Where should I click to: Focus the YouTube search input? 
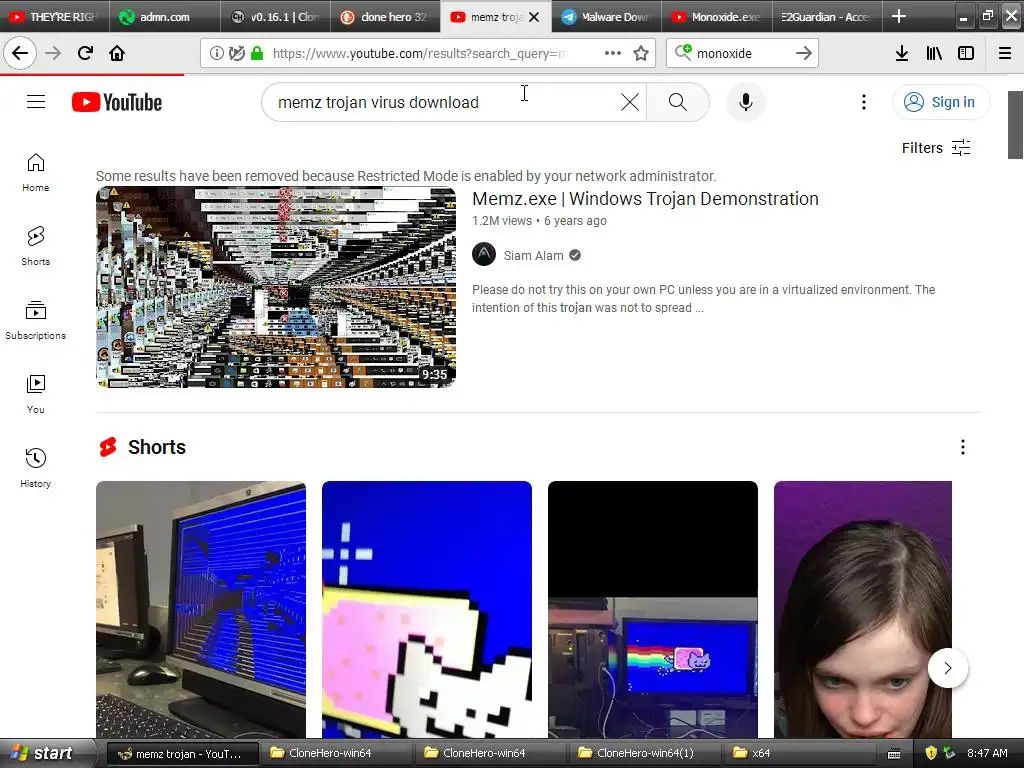pyautogui.click(x=444, y=102)
